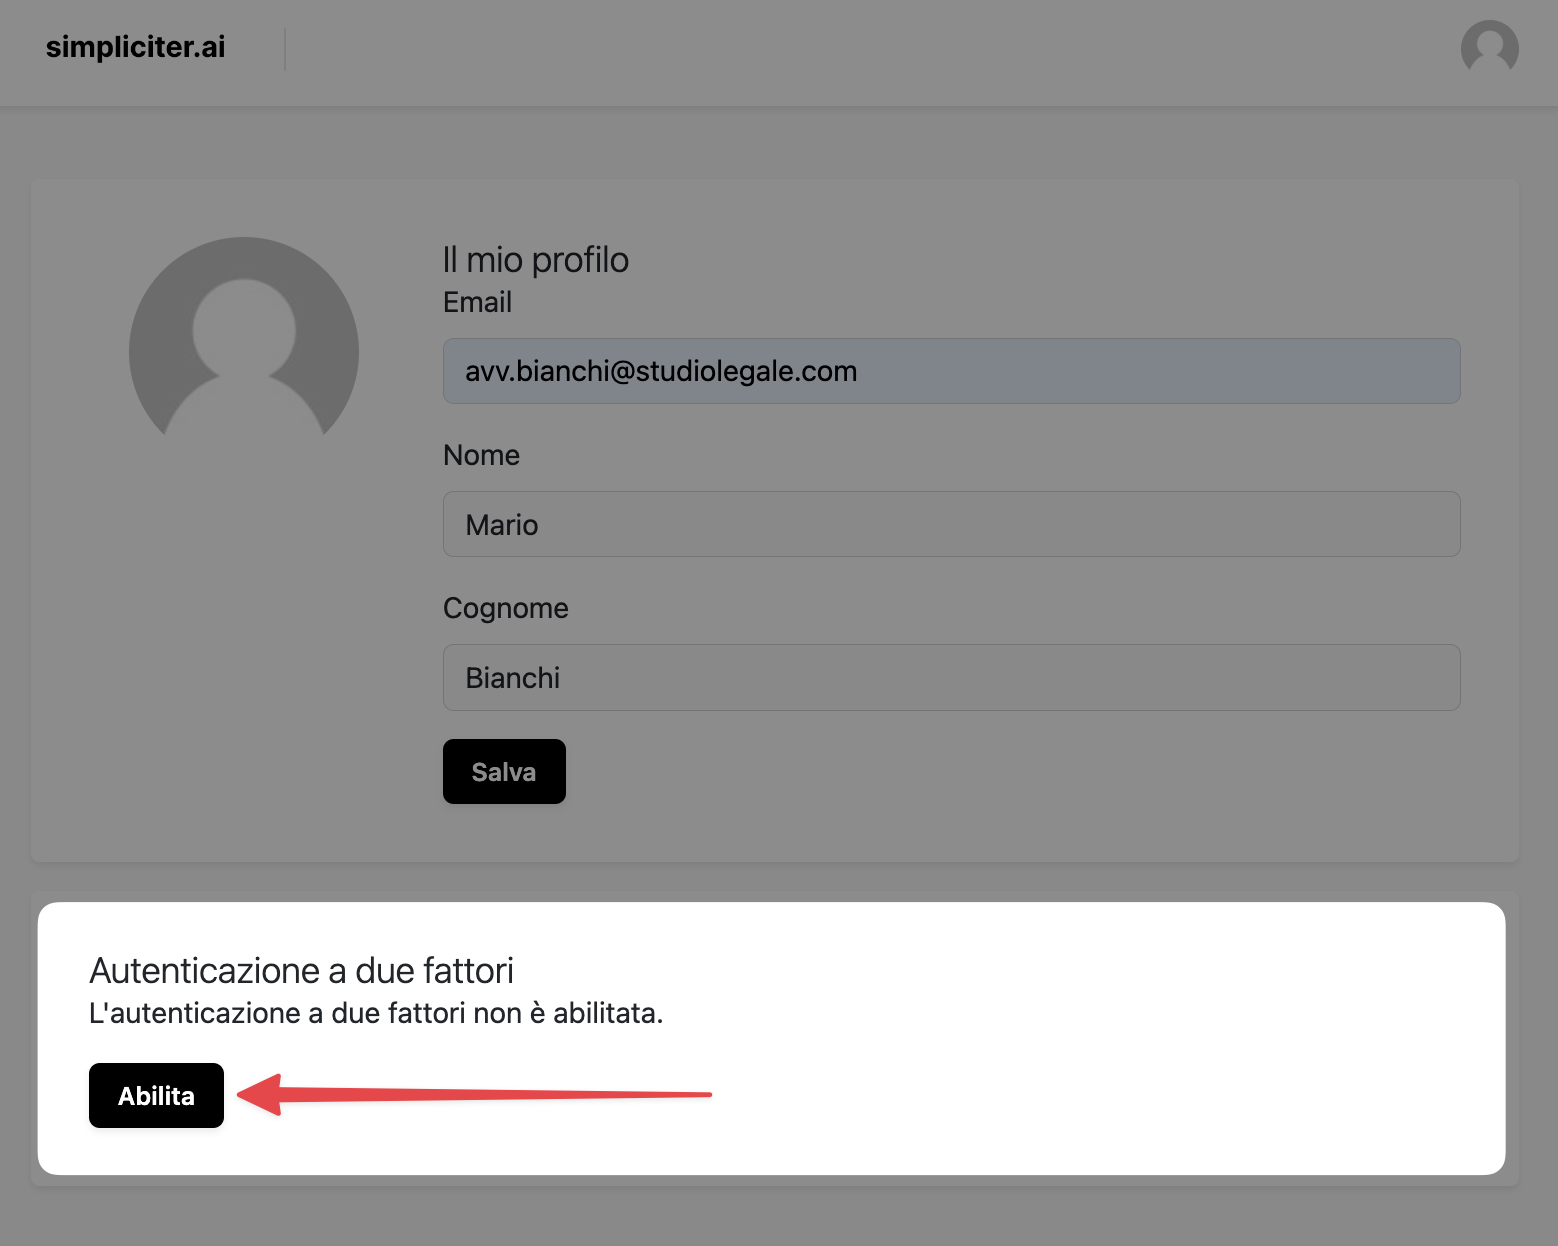
Task: Click the simpliciter.ai logo
Action: pos(135,47)
